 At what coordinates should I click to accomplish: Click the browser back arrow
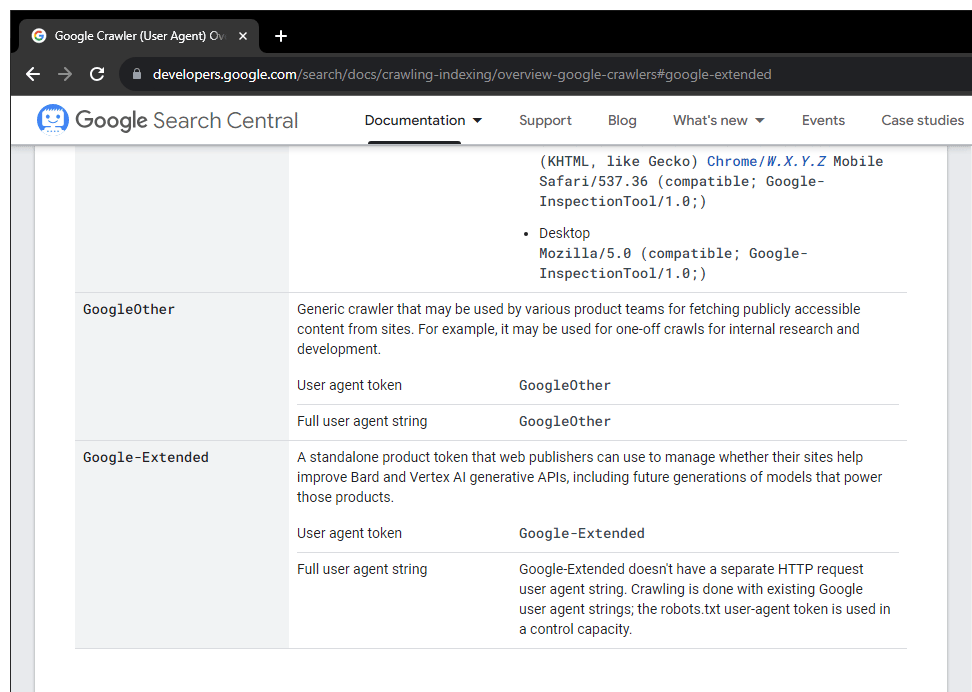point(33,74)
